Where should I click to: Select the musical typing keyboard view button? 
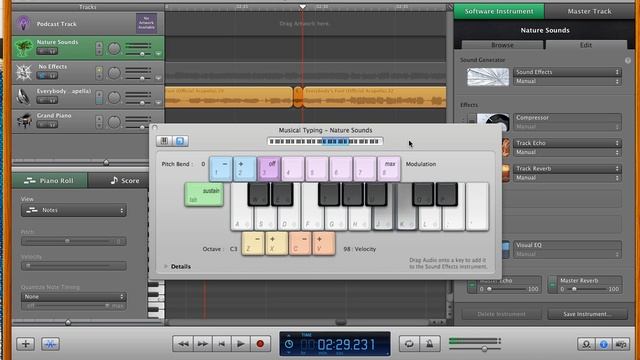point(180,141)
